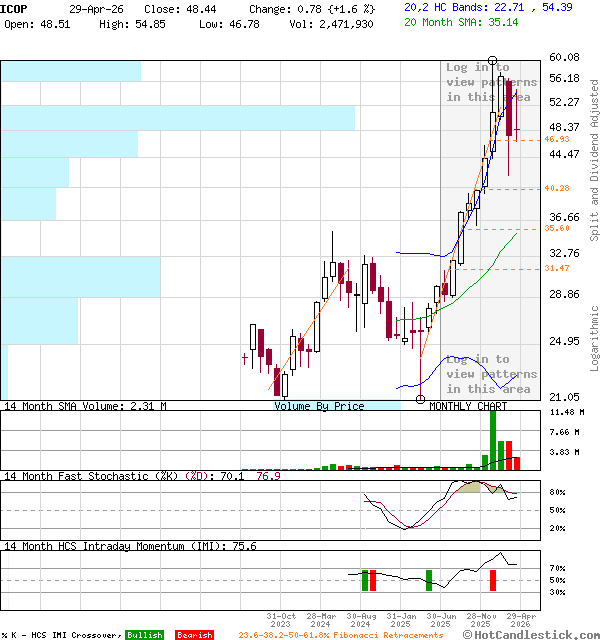
Task: Click the circle marker at the chart low
Action: (420, 399)
